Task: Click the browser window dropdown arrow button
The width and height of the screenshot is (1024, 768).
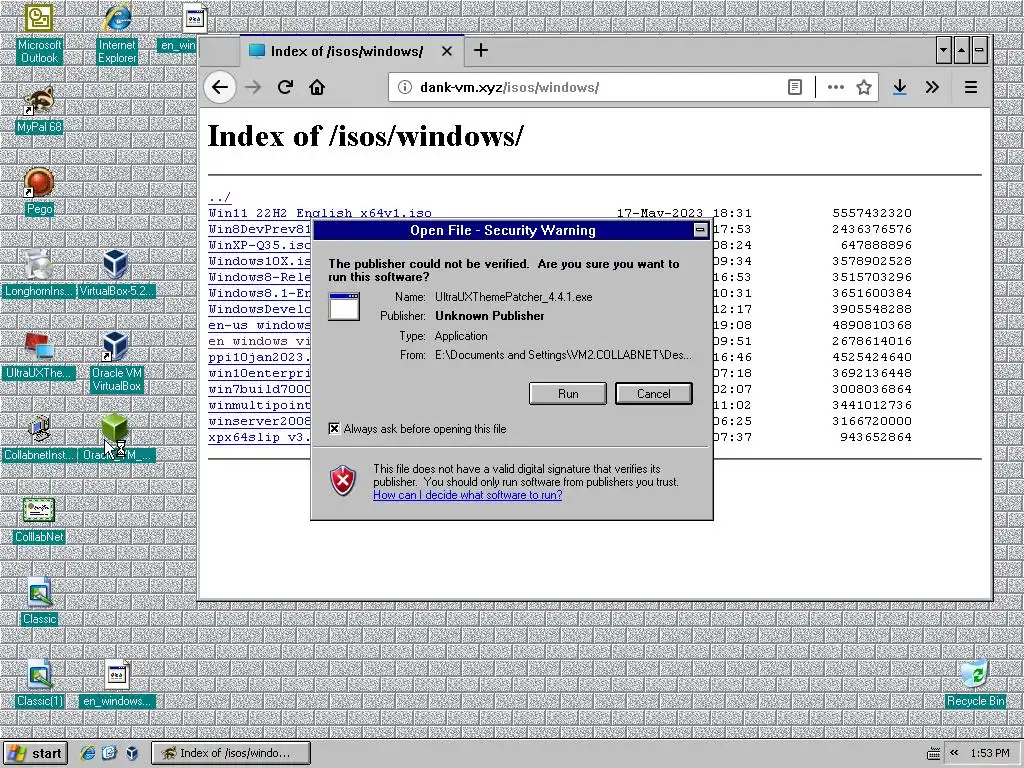Action: click(x=943, y=50)
